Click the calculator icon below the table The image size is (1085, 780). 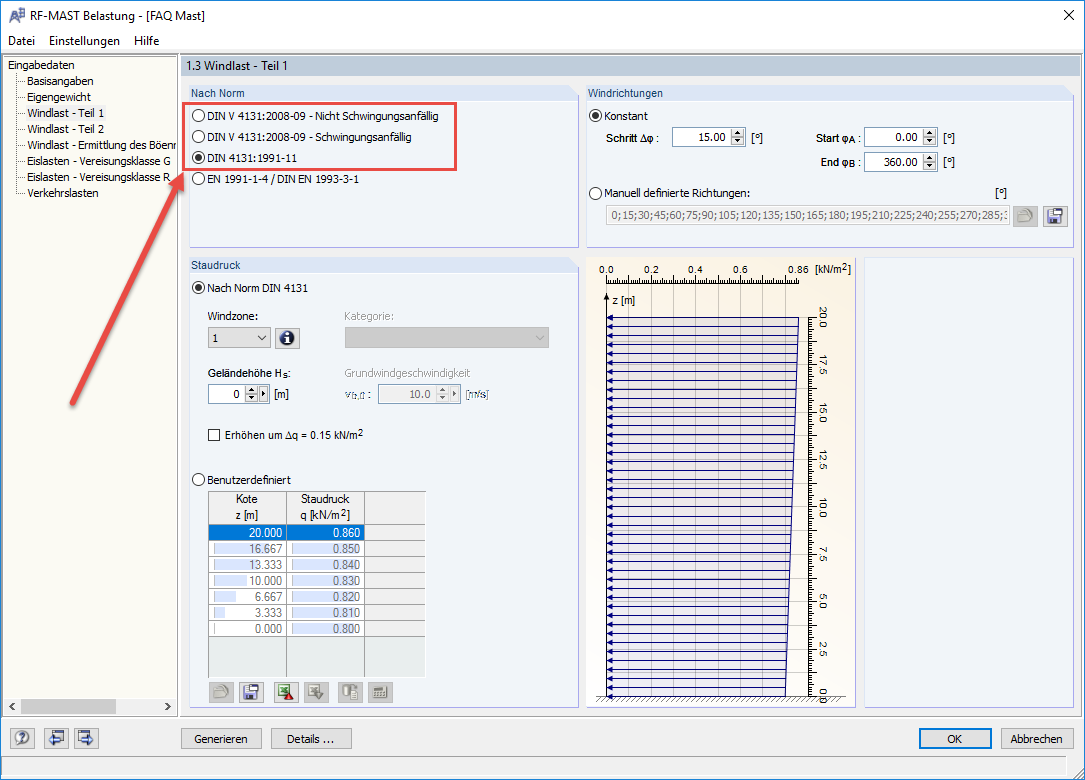pyautogui.click(x=380, y=692)
